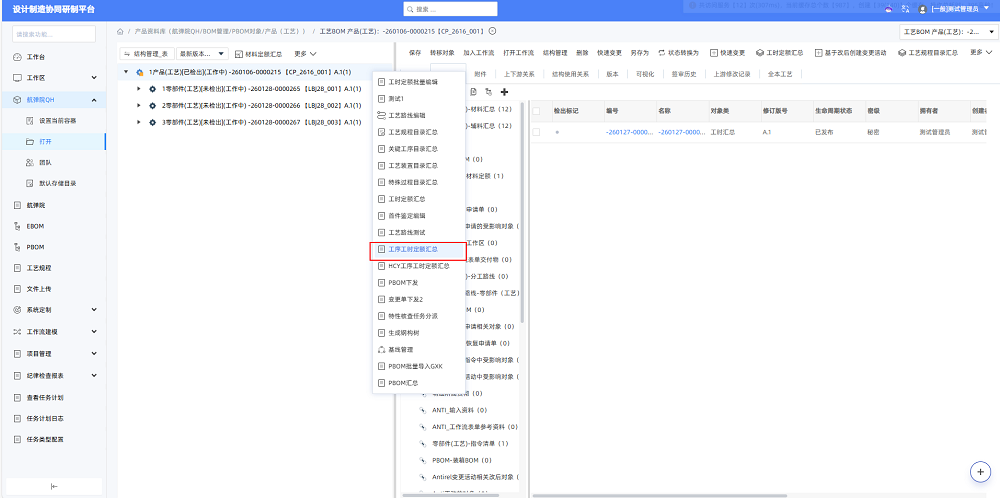Expand the 工作区 sidebar chevron
This screenshot has height=498, width=1000.
tap(94, 78)
